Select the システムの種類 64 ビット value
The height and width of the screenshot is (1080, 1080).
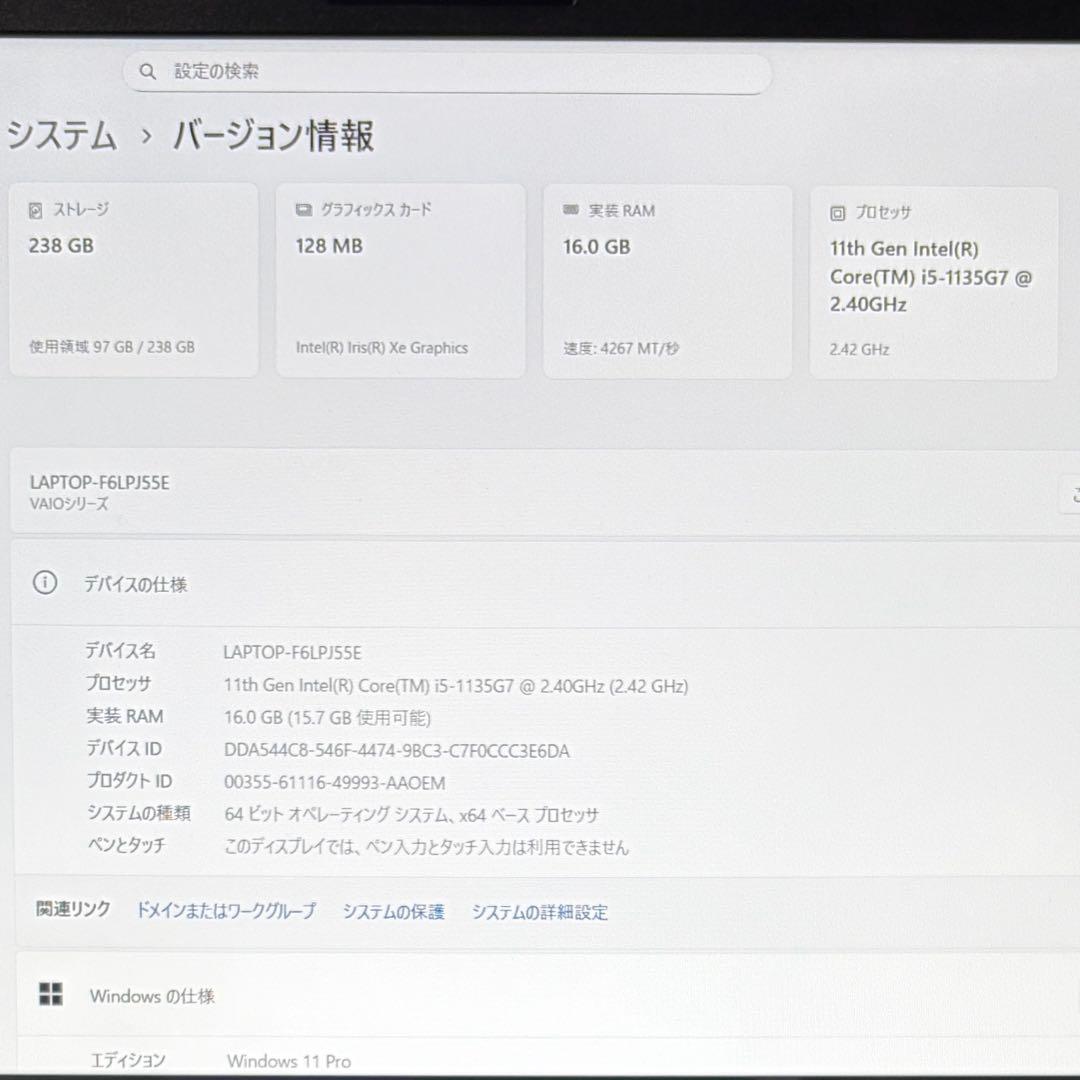pos(411,815)
